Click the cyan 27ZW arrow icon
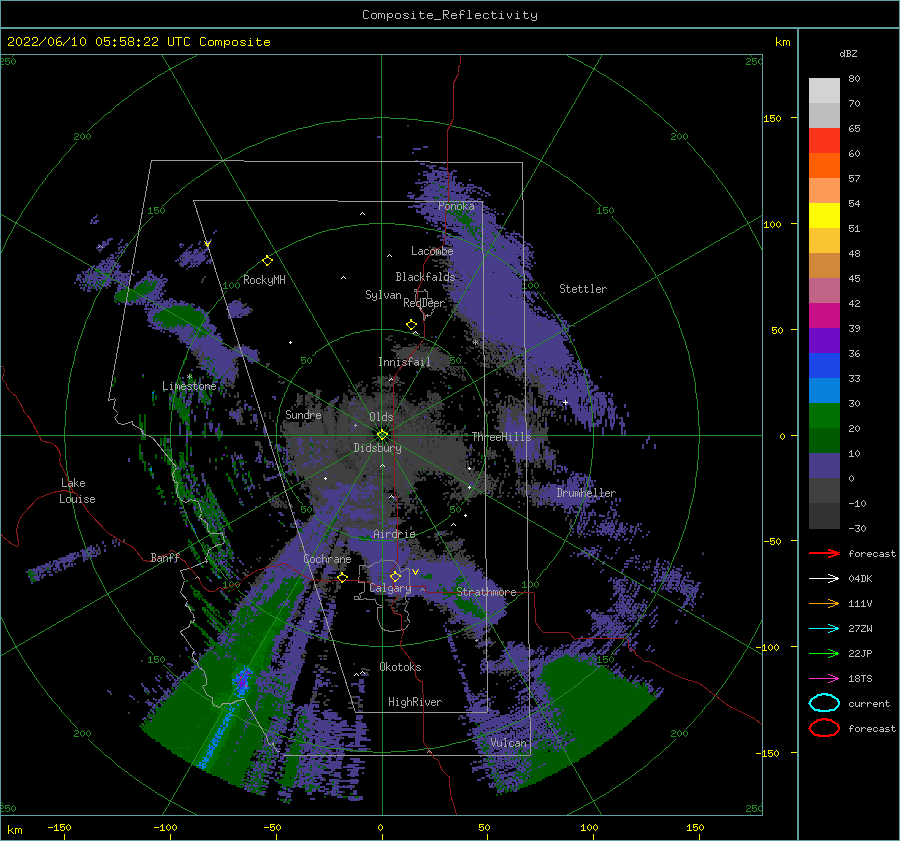The height and width of the screenshot is (841, 900). (x=824, y=629)
